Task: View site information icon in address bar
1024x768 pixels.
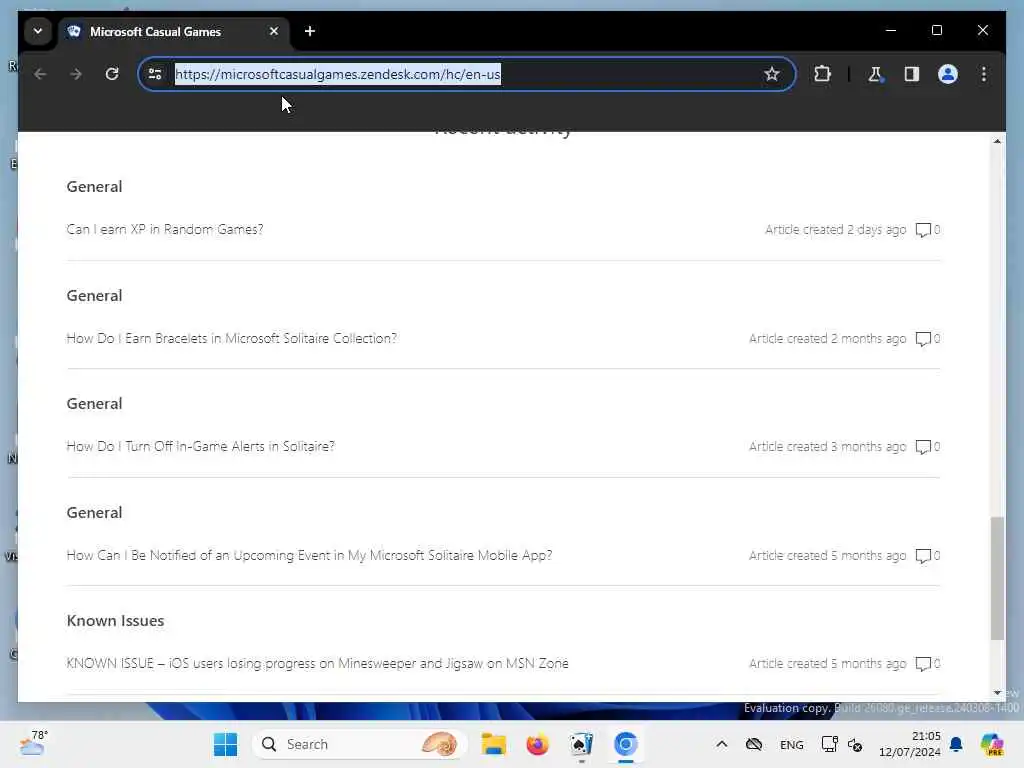Action: (155, 74)
